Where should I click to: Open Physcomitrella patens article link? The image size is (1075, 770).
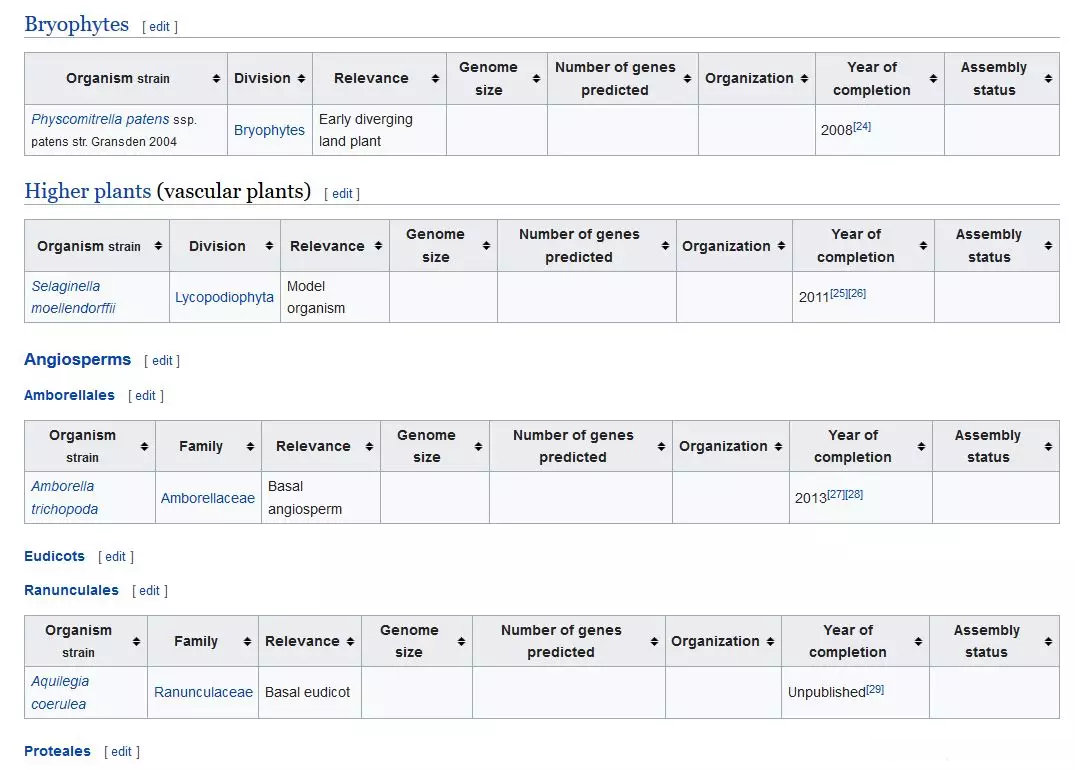[86, 120]
